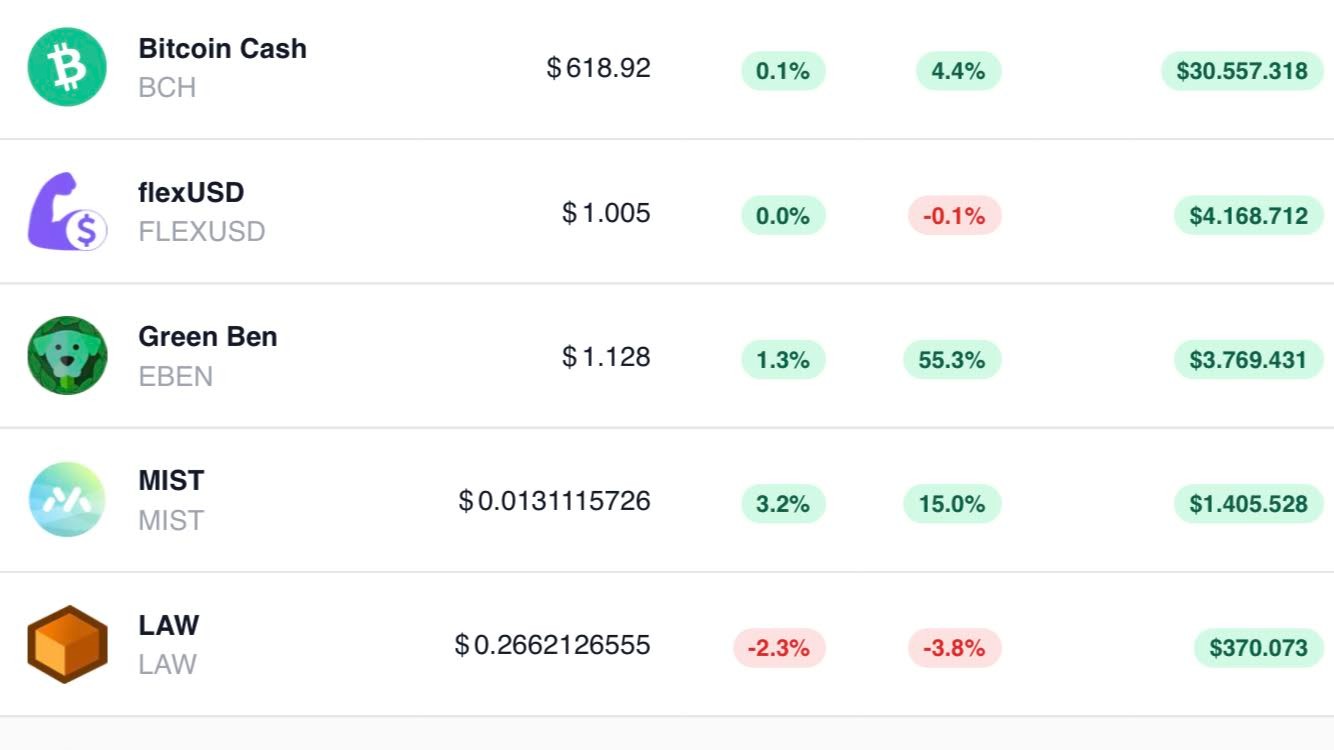Click the Bitcoin Cash green coin icon
1334x750 pixels.
[x=67, y=67]
